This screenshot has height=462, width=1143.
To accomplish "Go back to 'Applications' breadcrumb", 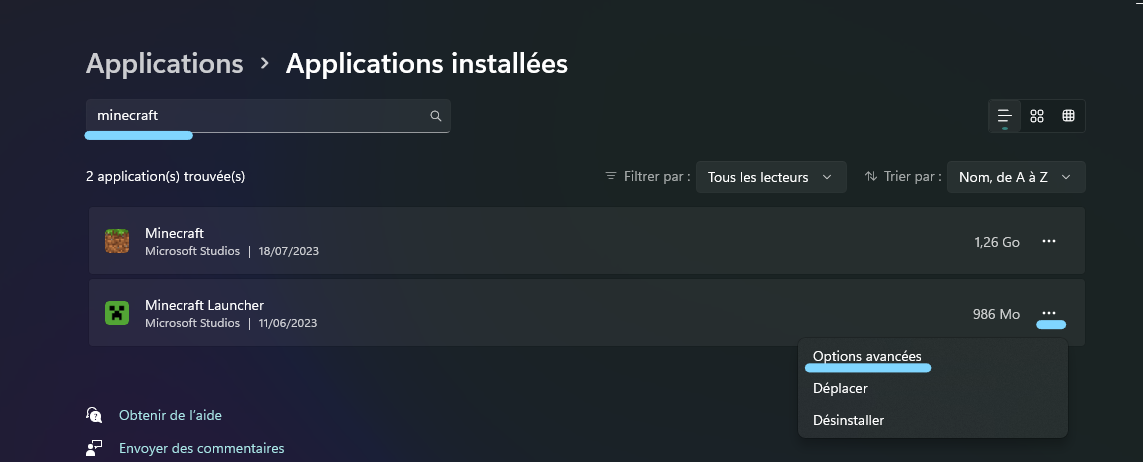I will point(165,63).
